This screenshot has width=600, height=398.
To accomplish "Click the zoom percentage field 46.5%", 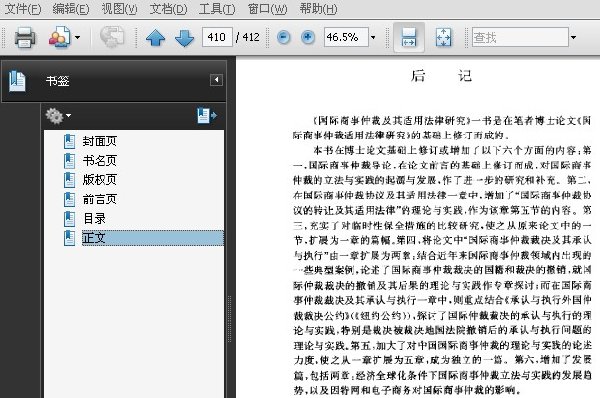I will point(346,37).
